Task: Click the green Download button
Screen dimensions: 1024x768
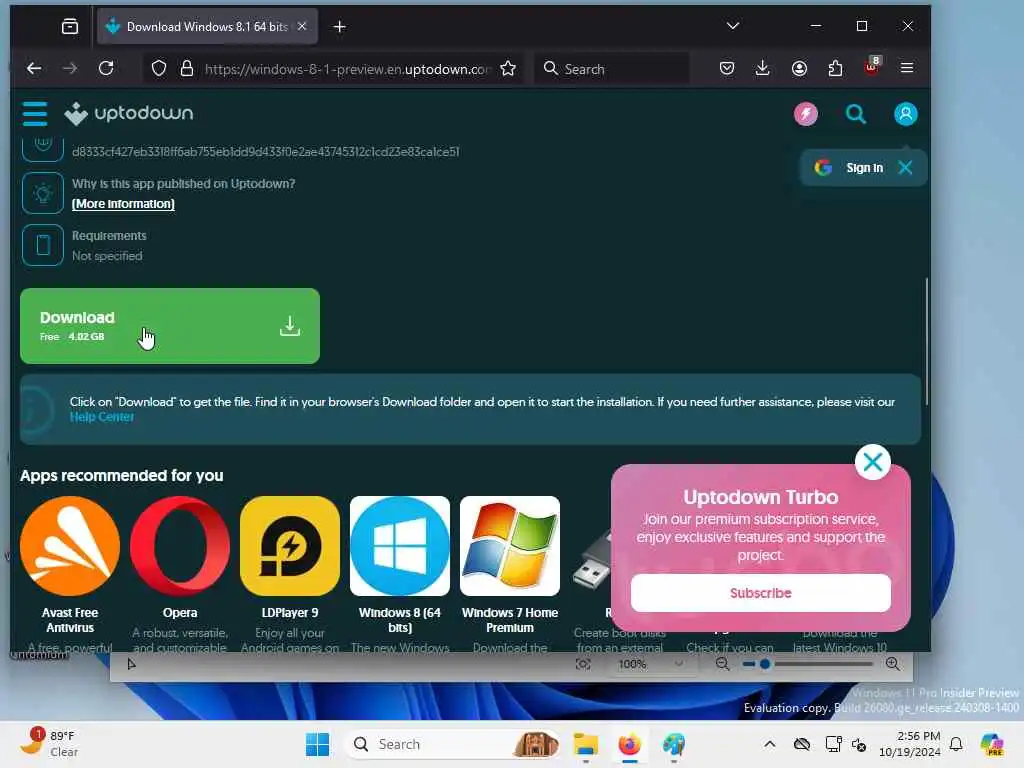Action: (170, 326)
